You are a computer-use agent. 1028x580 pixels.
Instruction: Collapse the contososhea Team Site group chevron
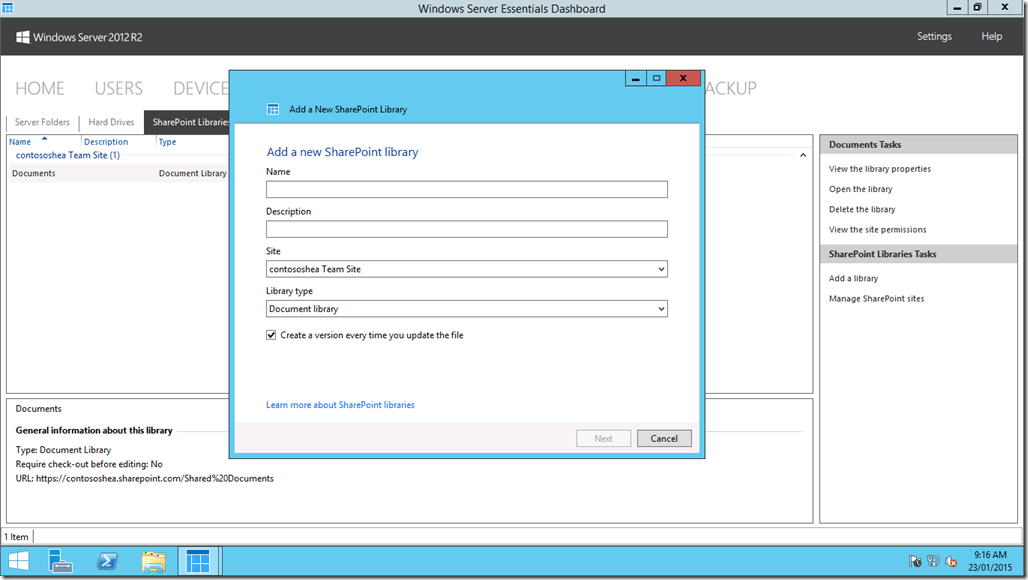point(803,155)
